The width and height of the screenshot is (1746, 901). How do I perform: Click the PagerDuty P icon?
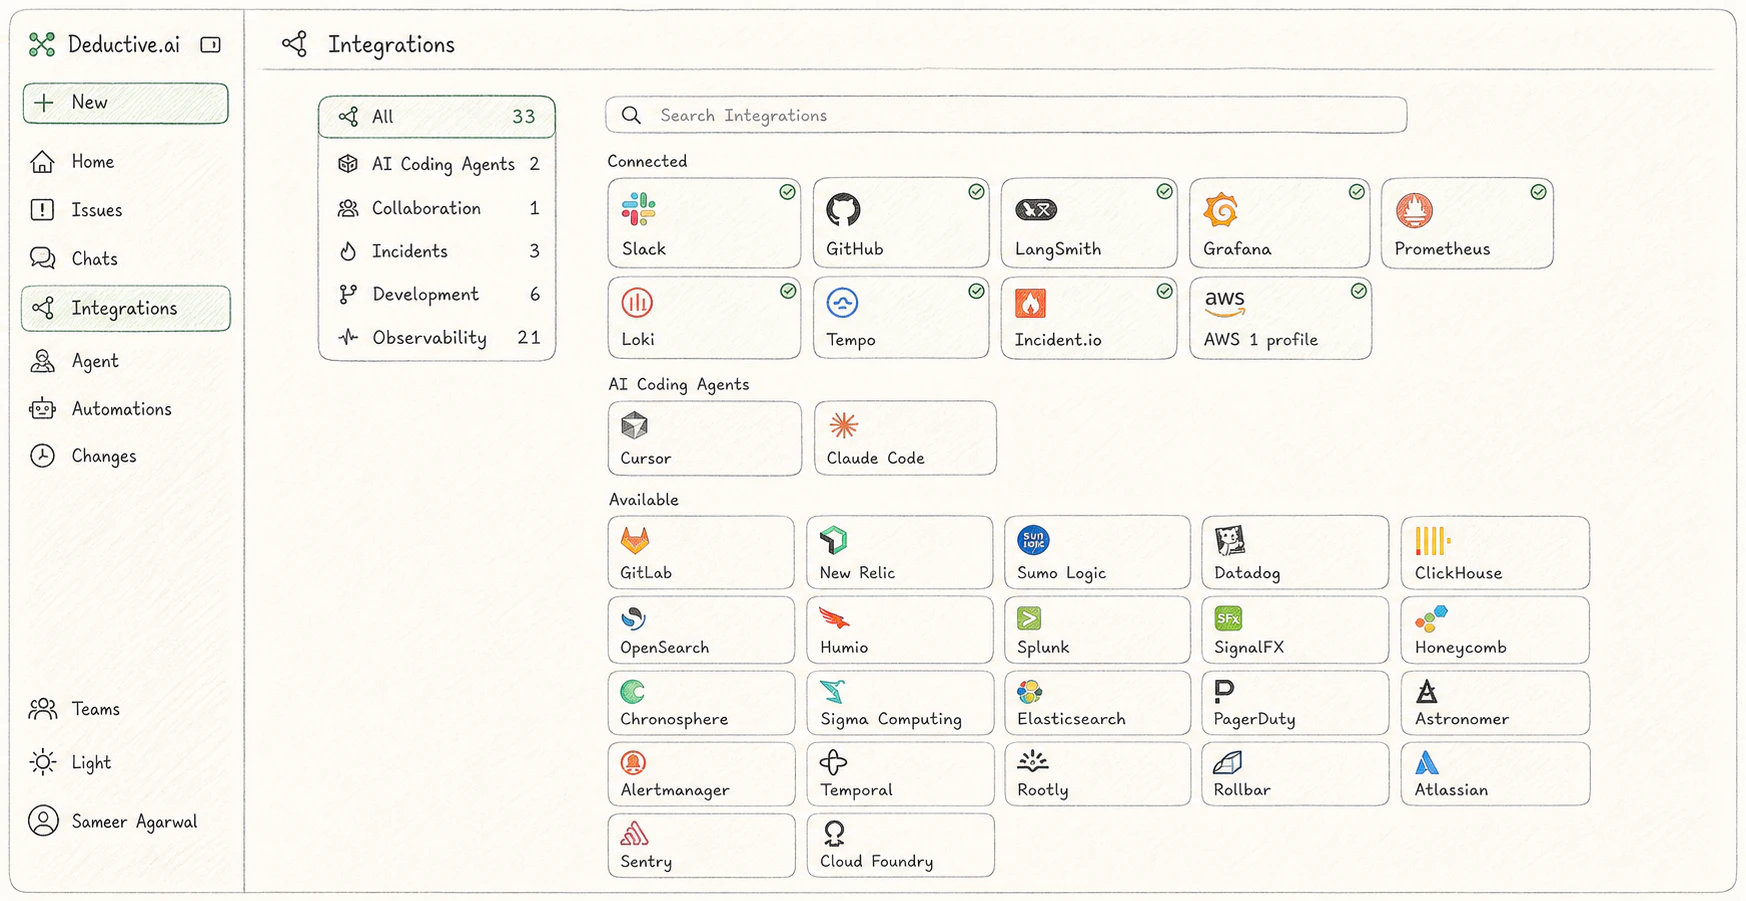pyautogui.click(x=1224, y=691)
